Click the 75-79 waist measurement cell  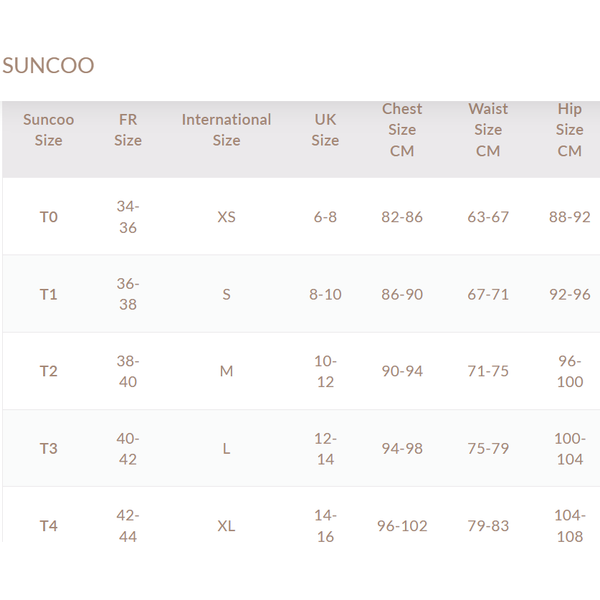pyautogui.click(x=488, y=448)
